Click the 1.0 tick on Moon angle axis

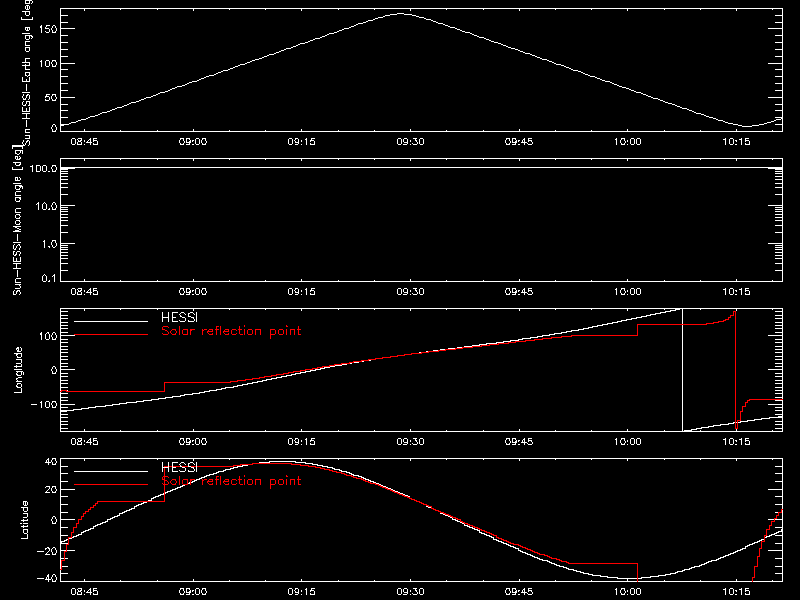49,244
